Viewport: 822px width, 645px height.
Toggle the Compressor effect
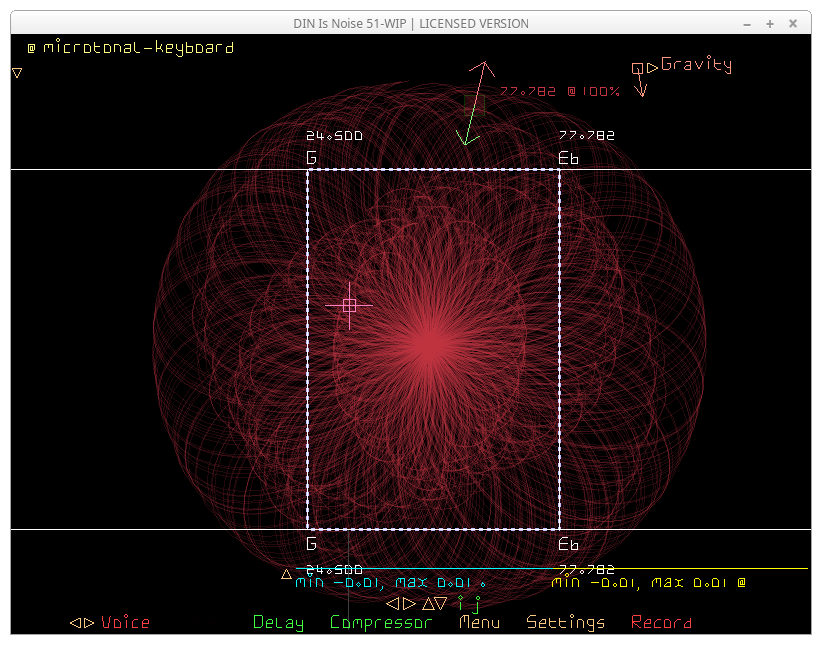click(381, 622)
